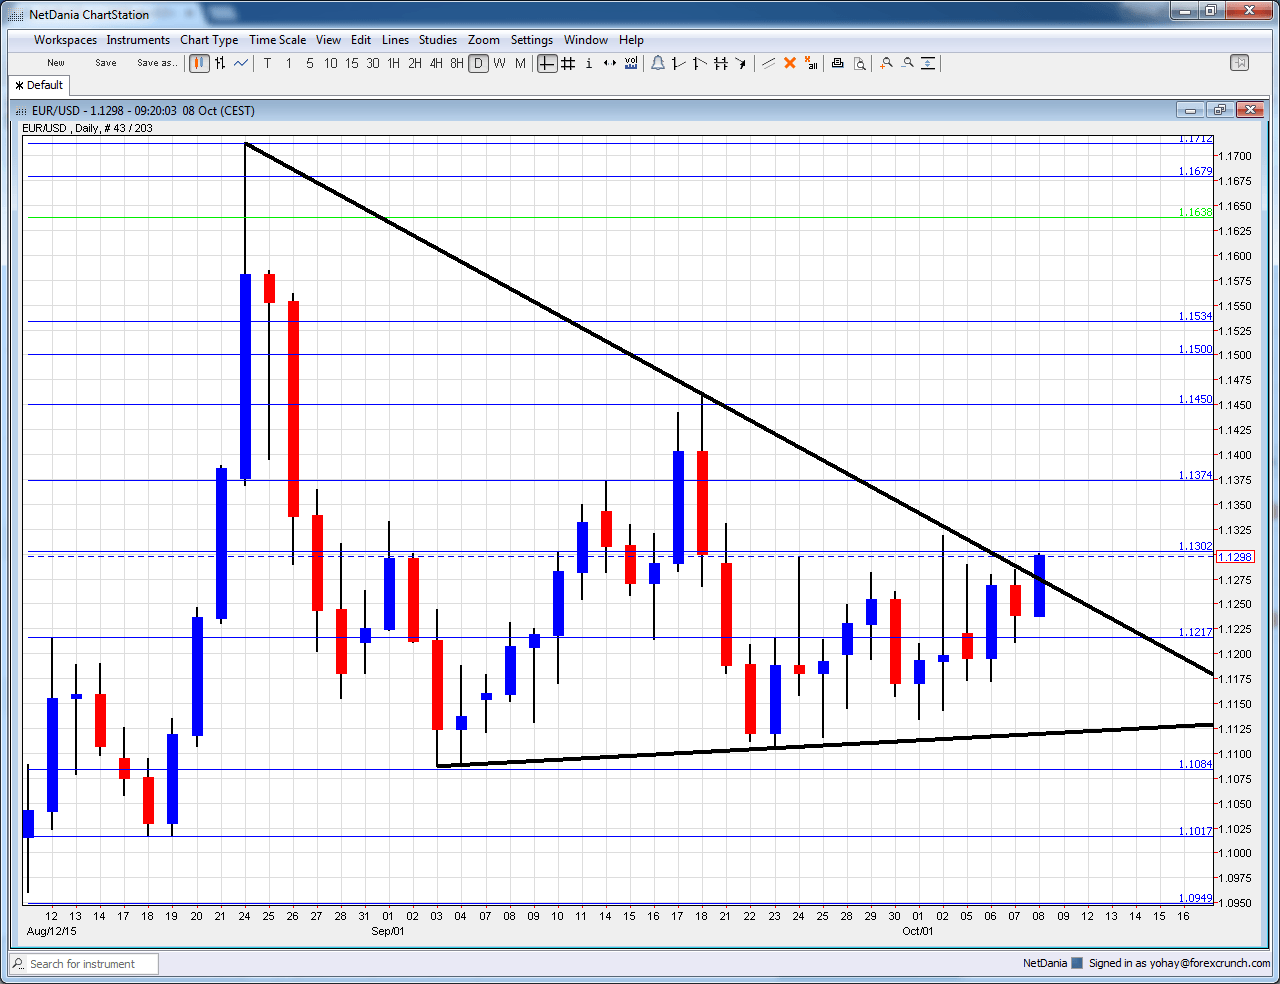This screenshot has height=984, width=1280.
Task: Expand the Studies menu
Action: pyautogui.click(x=438, y=40)
